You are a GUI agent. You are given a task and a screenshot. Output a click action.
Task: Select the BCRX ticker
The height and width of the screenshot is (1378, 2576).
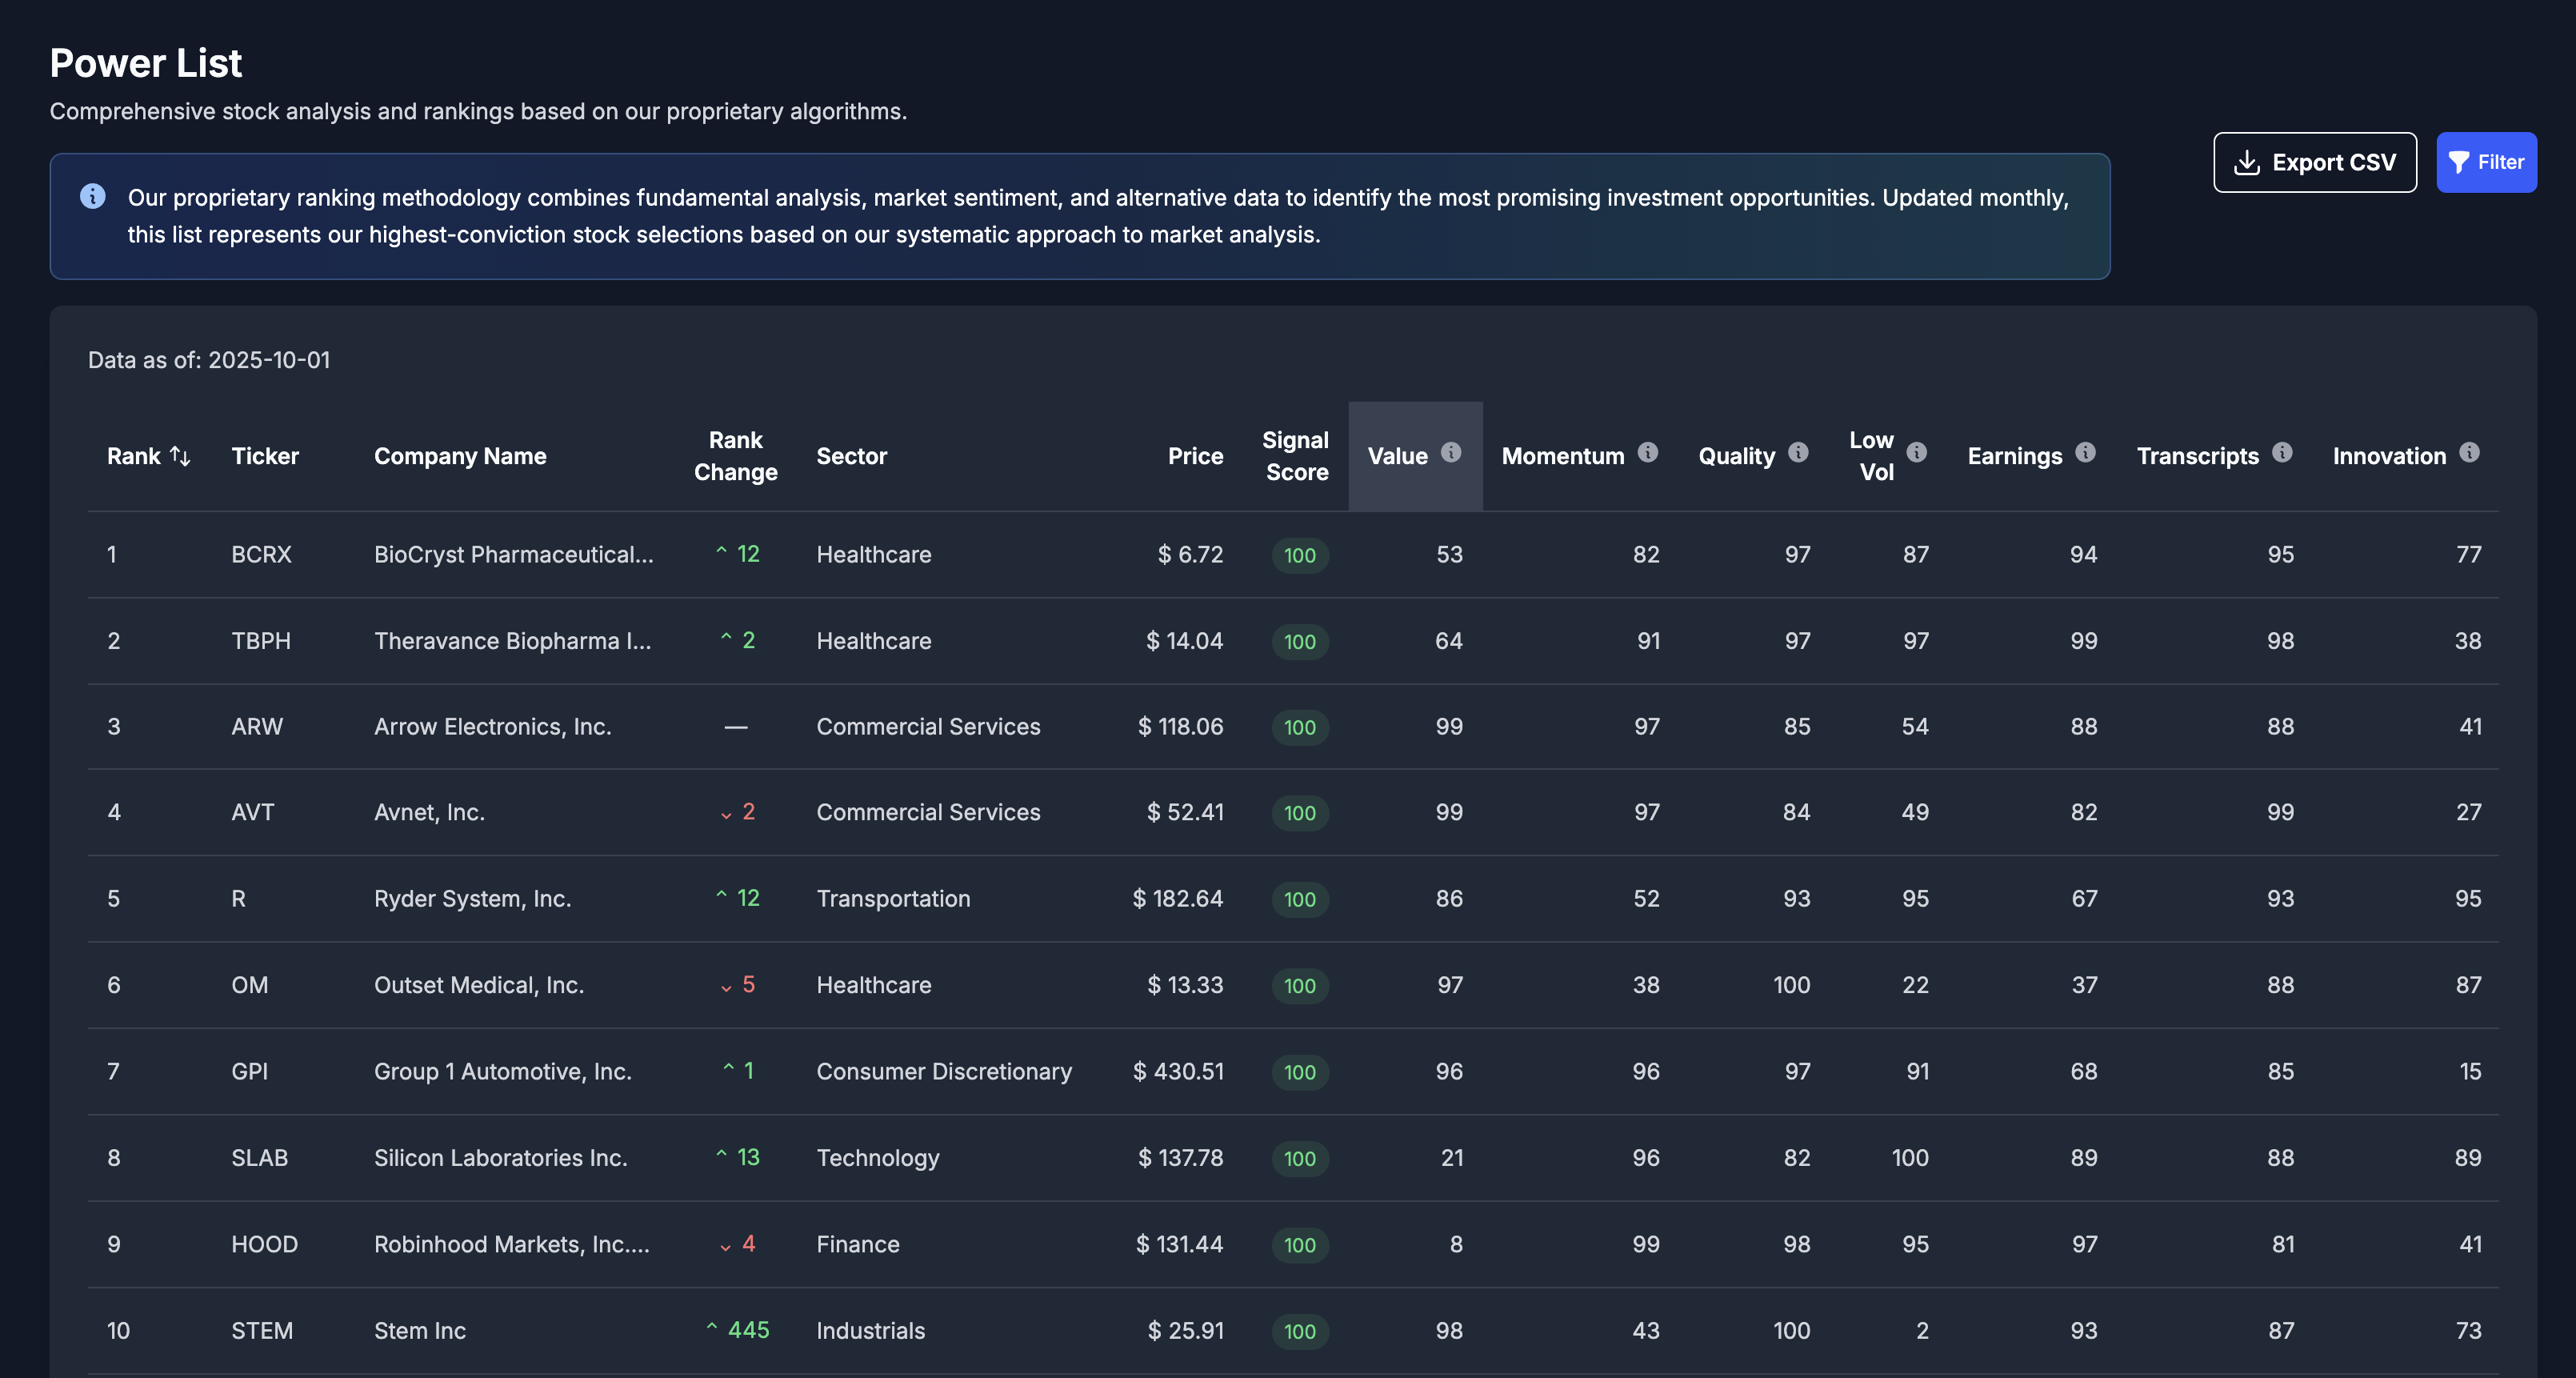[x=262, y=554]
